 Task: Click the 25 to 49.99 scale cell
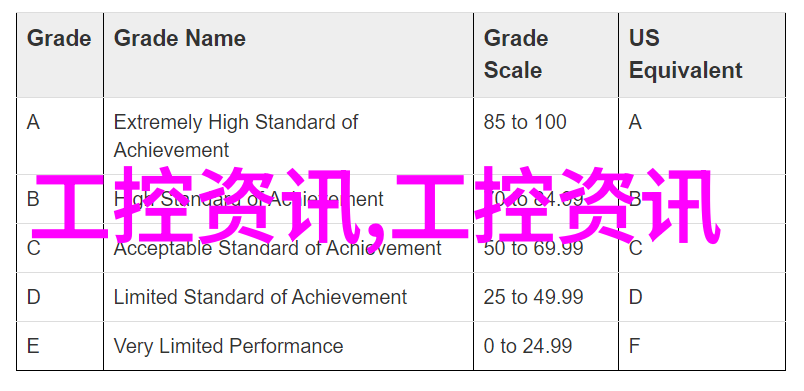click(546, 297)
